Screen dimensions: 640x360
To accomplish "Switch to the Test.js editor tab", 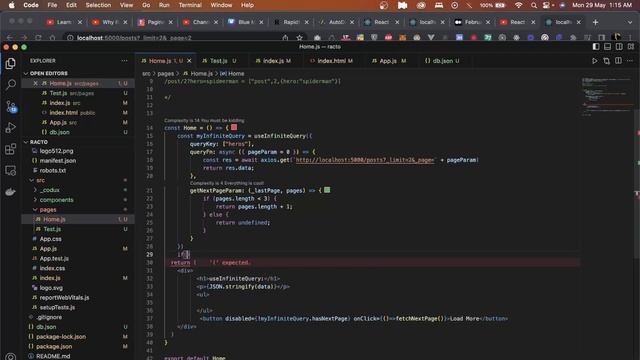I will 219,61.
